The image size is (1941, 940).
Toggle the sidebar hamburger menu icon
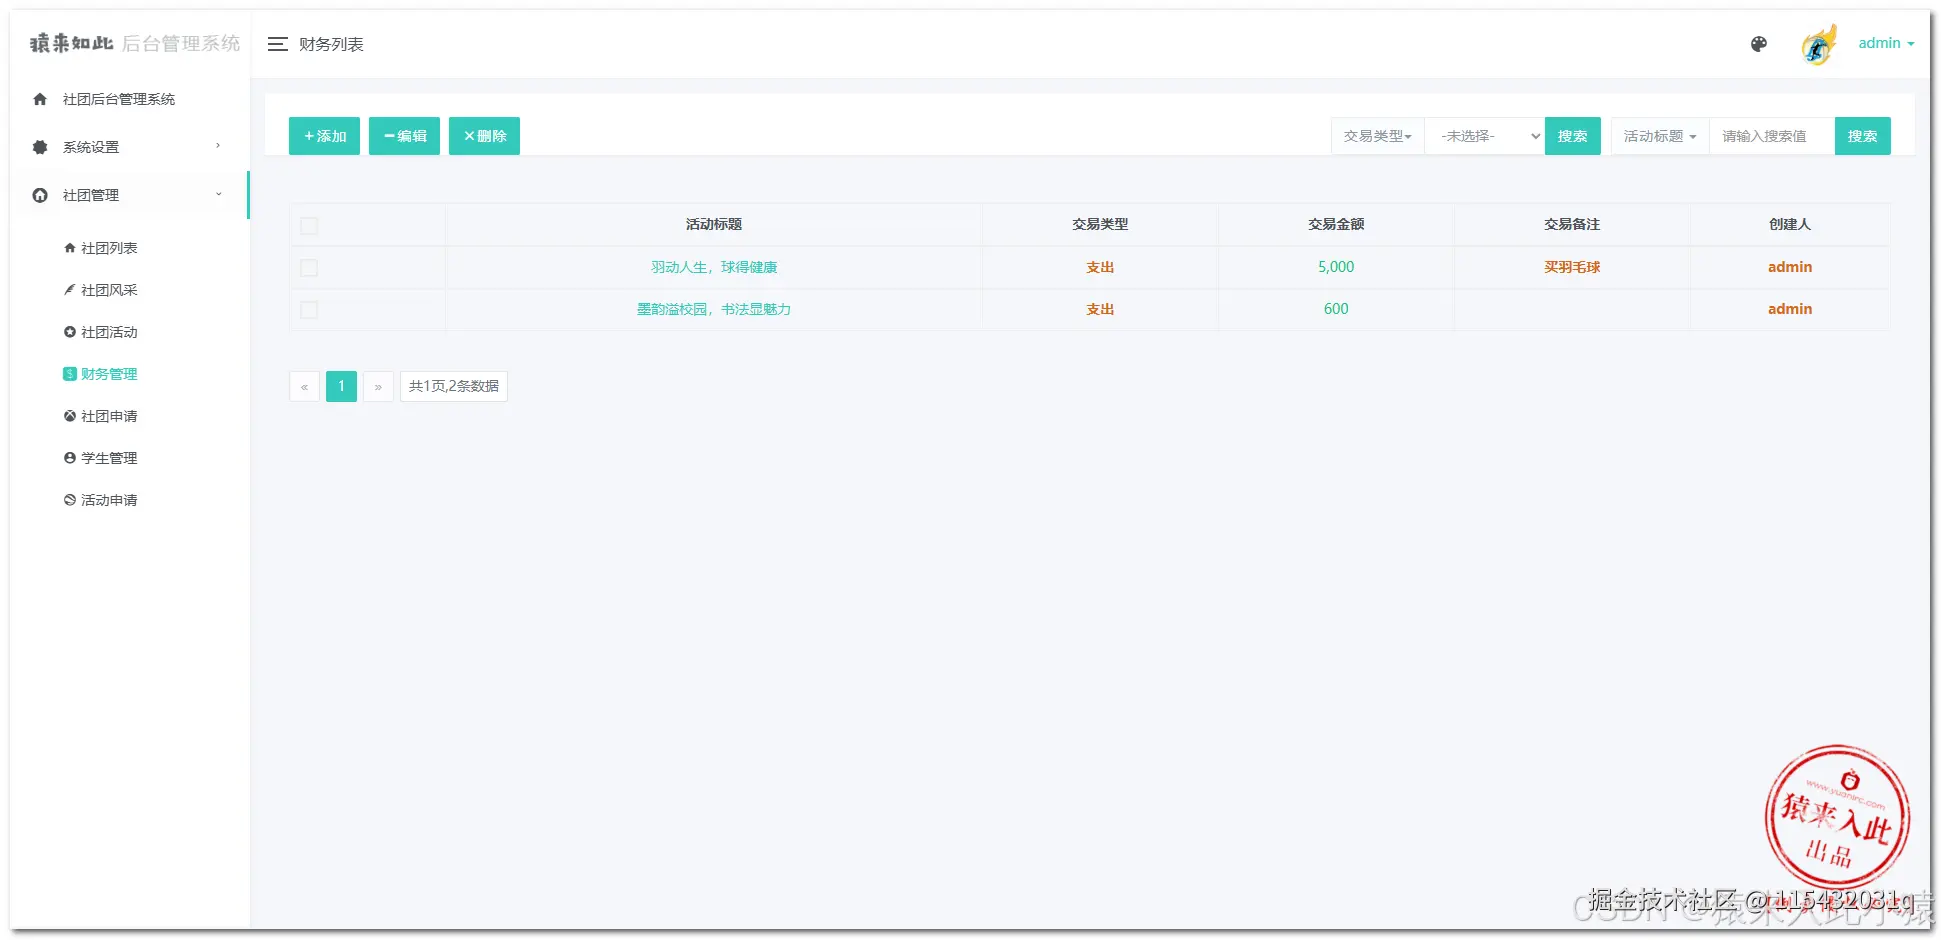(x=278, y=44)
